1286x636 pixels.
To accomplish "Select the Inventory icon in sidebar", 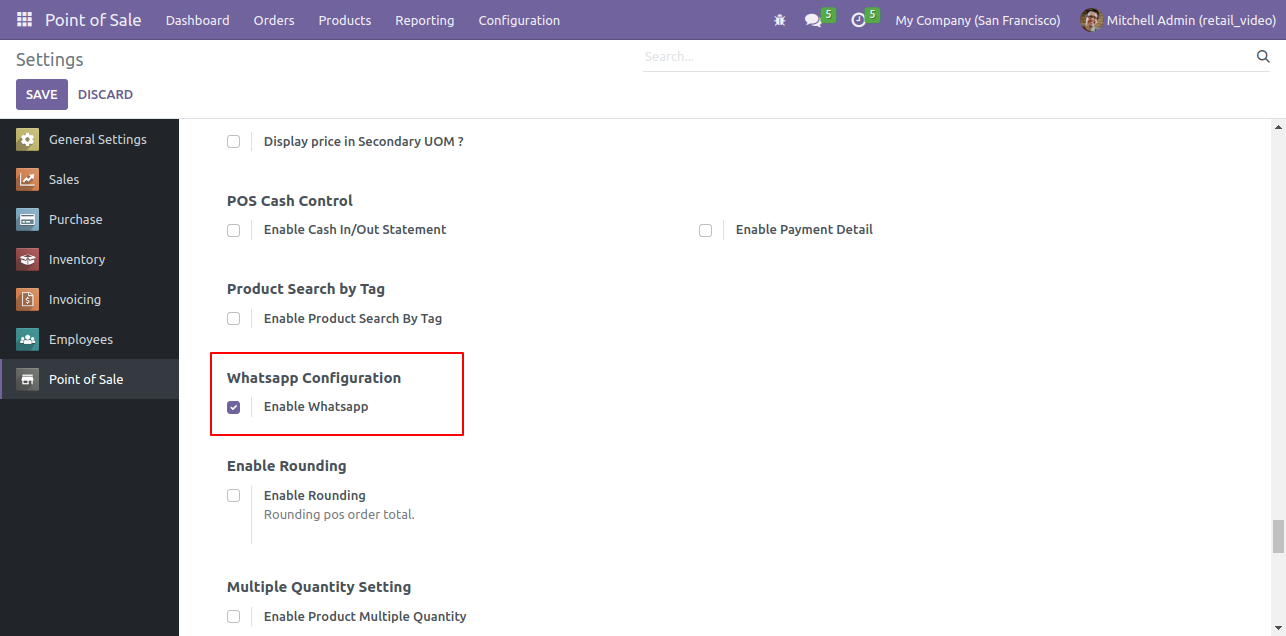I will coord(28,260).
